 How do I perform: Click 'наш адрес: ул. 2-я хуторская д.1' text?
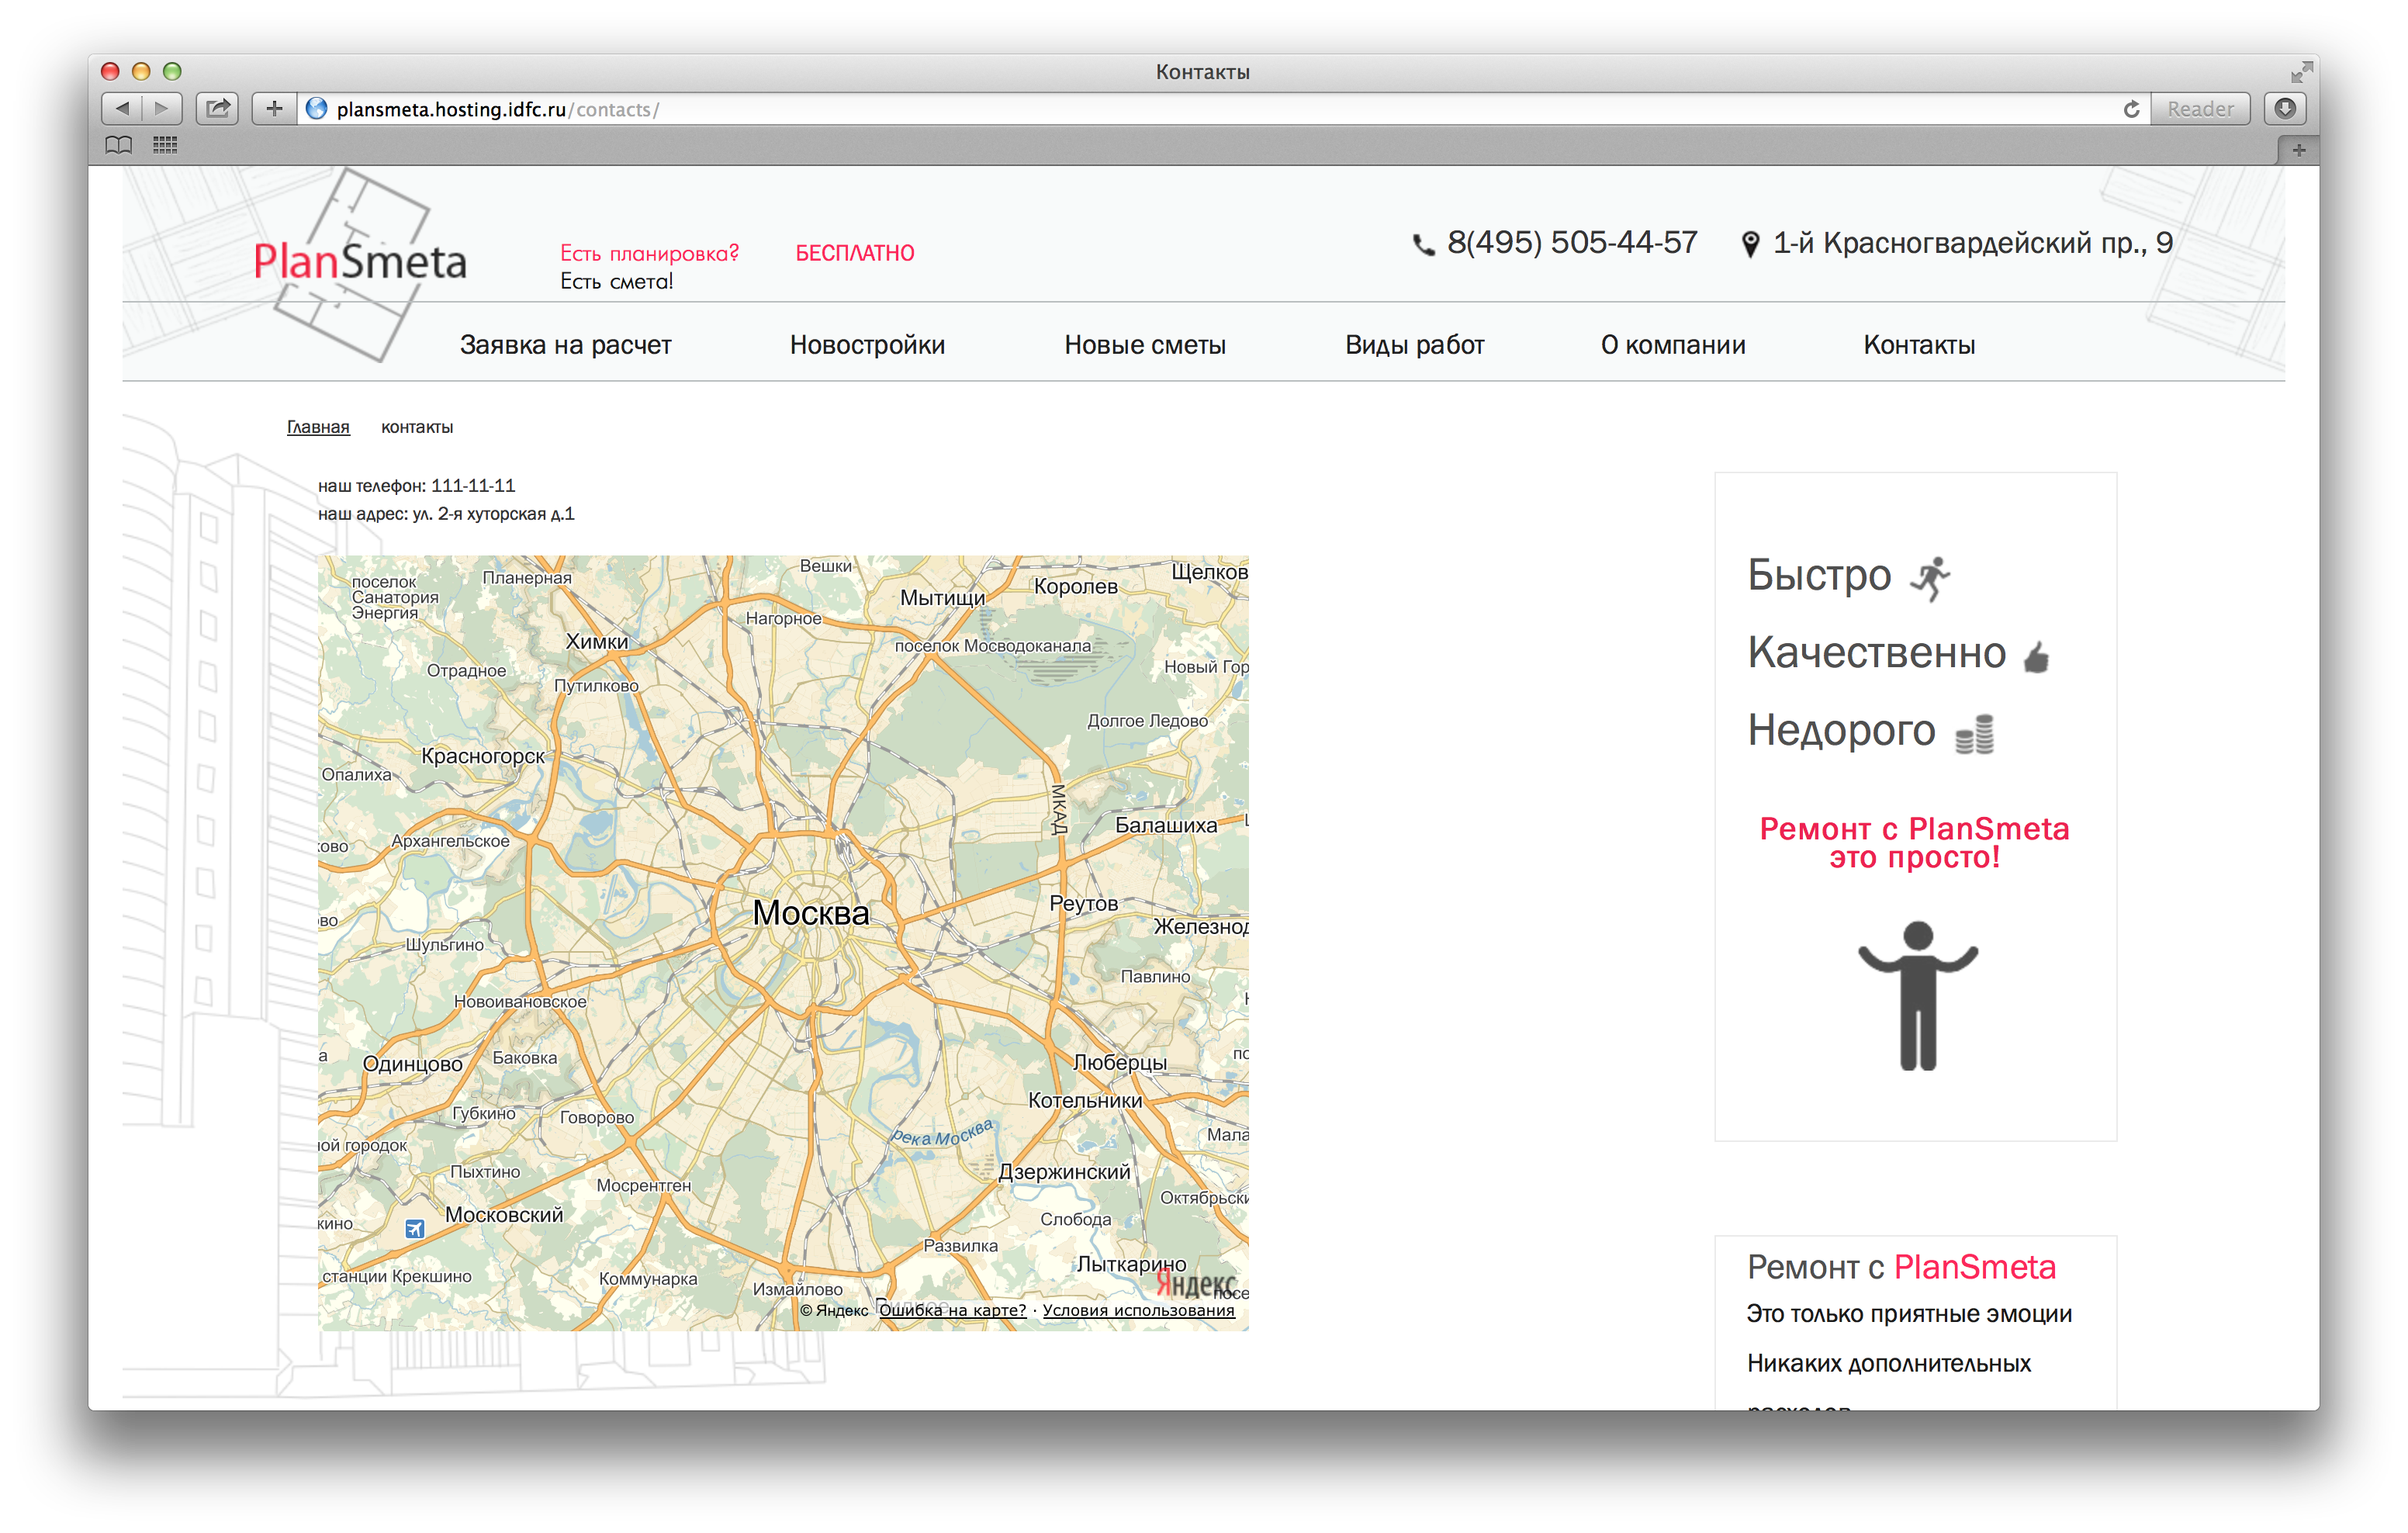click(446, 514)
